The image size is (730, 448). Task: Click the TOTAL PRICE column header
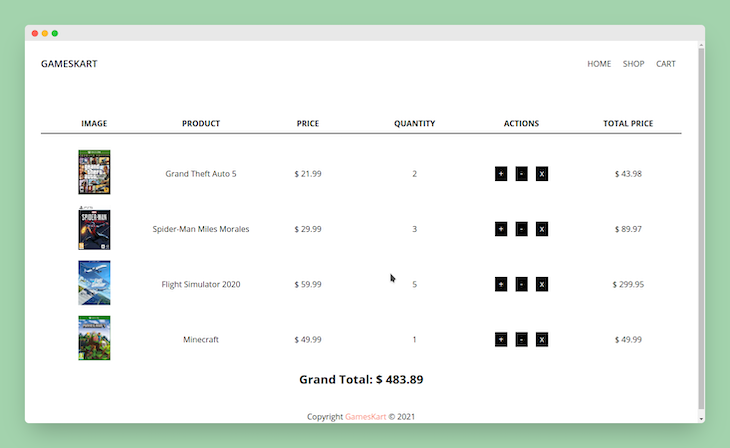628,123
